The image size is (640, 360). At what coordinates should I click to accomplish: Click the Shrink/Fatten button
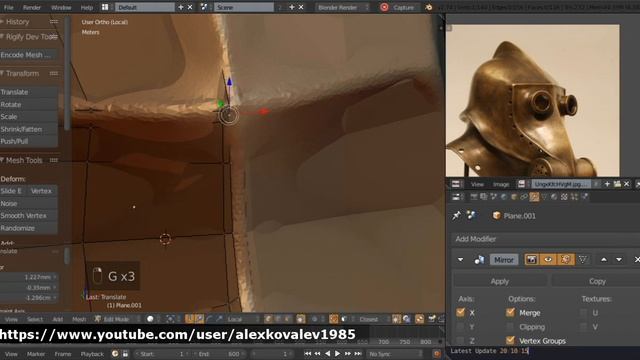pos(28,129)
